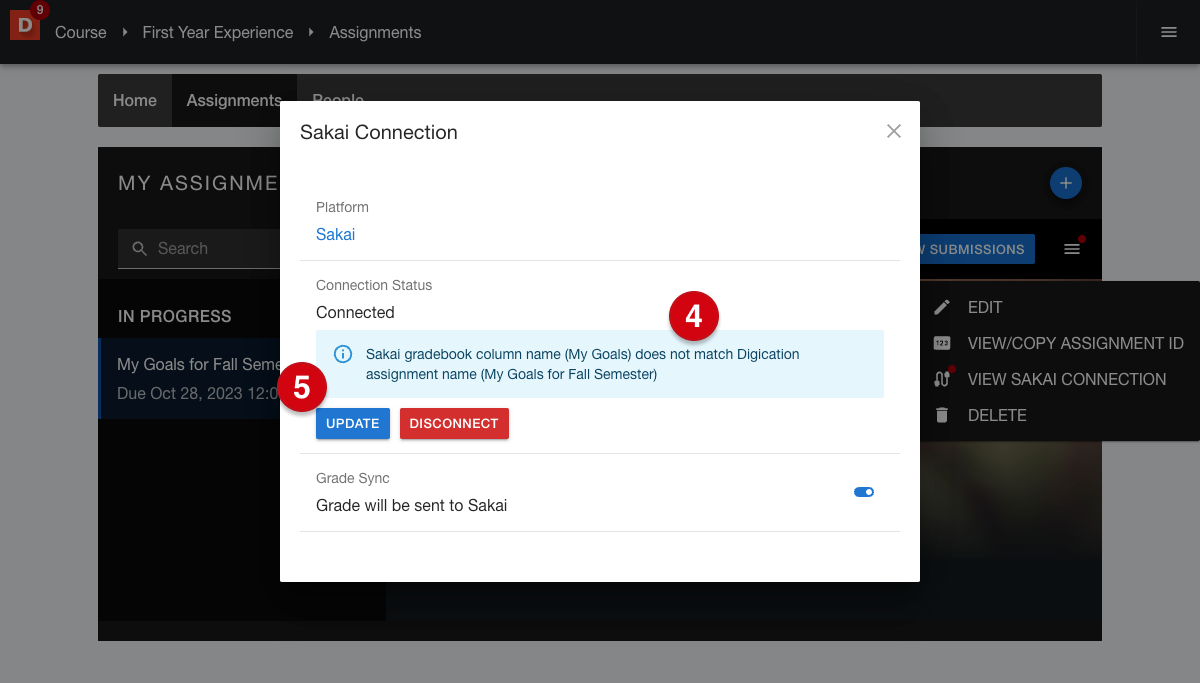Click the pencil Edit icon
The image size is (1200, 683).
coord(942,307)
